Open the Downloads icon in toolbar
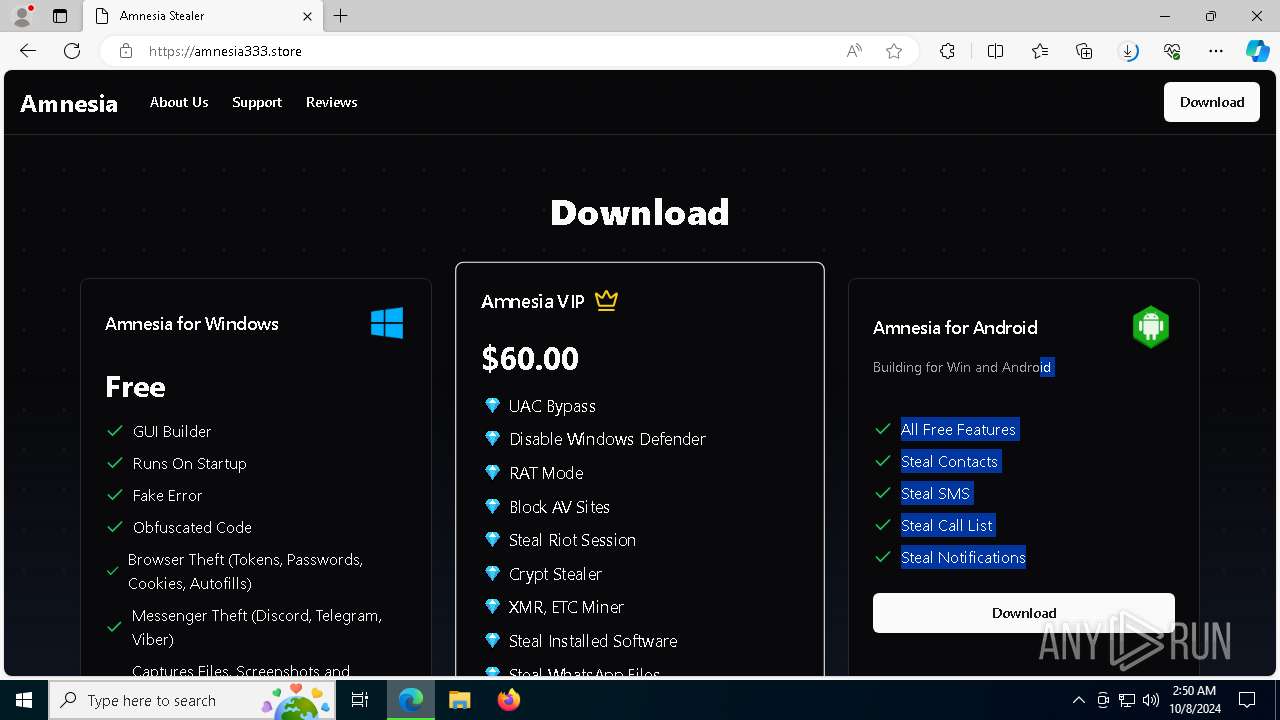Viewport: 1280px width, 720px height. point(1128,51)
